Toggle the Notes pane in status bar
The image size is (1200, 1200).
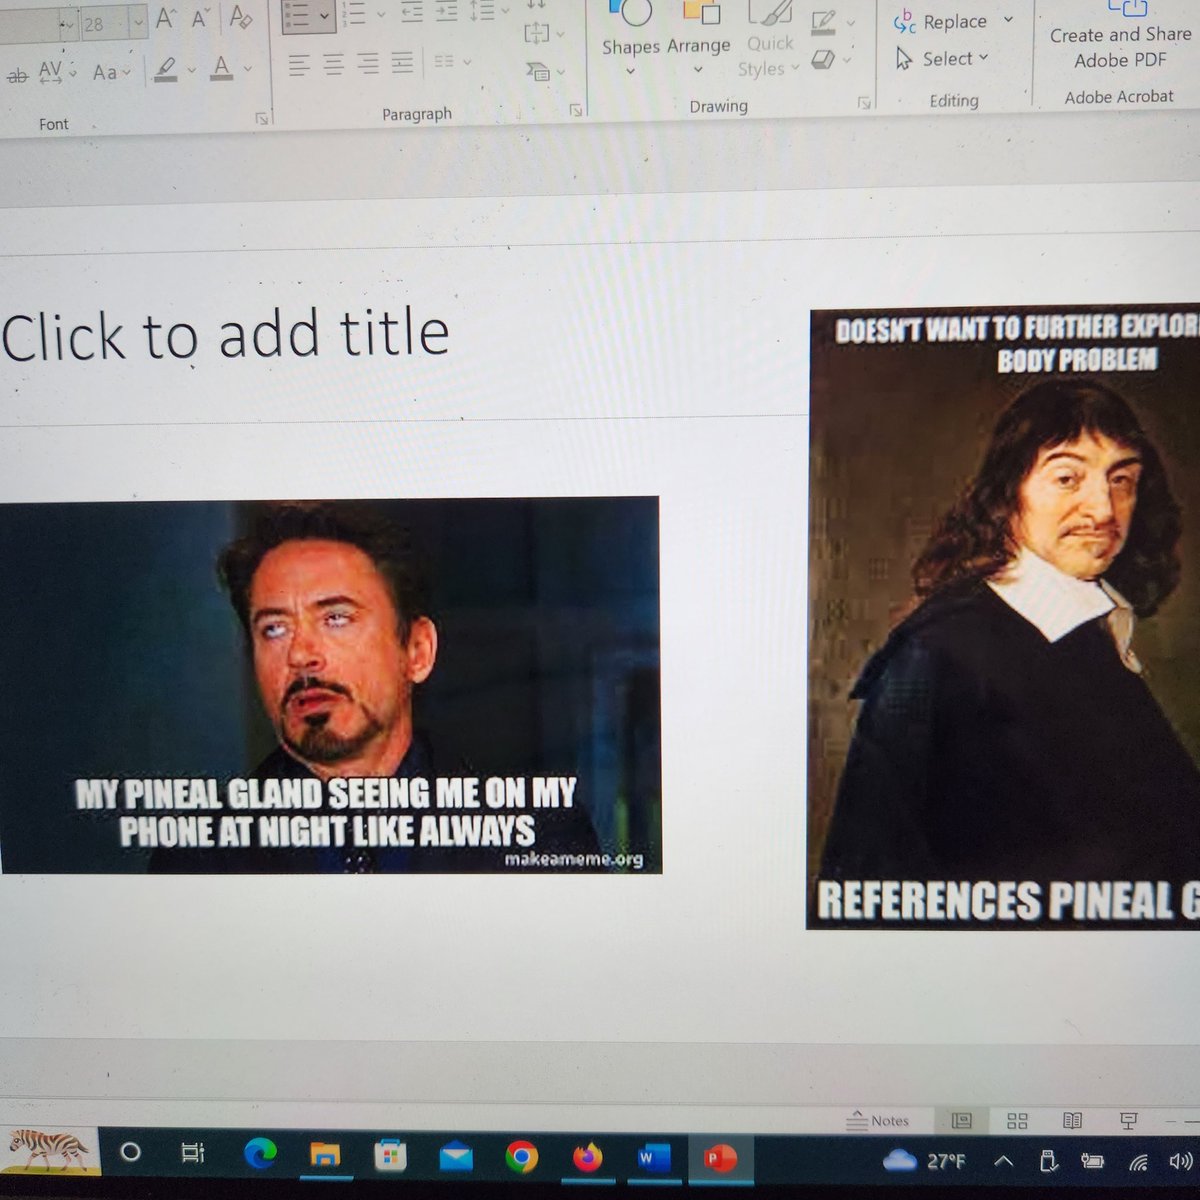tap(878, 1121)
